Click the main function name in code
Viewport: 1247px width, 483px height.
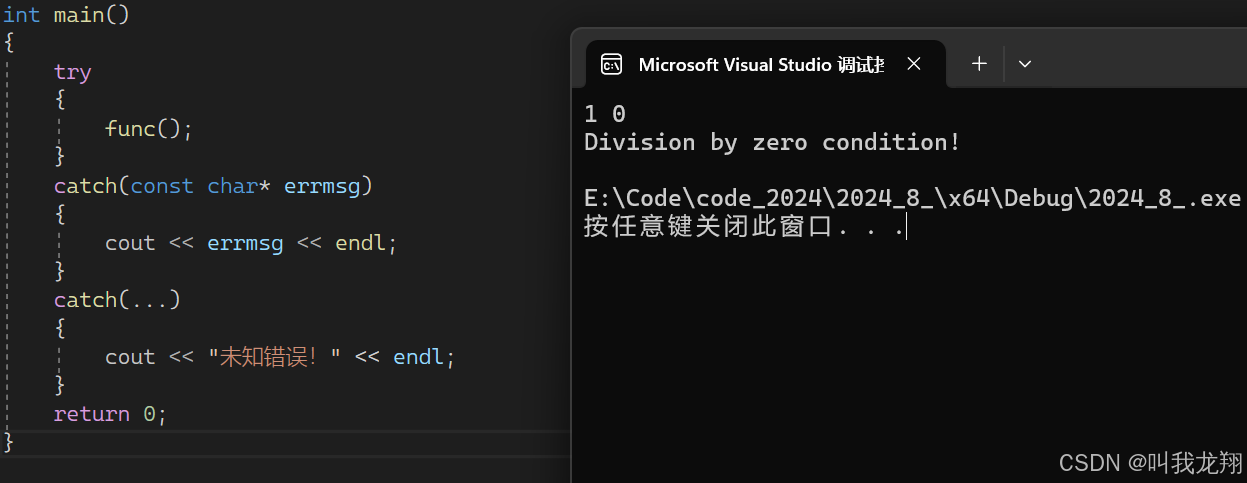coord(78,15)
